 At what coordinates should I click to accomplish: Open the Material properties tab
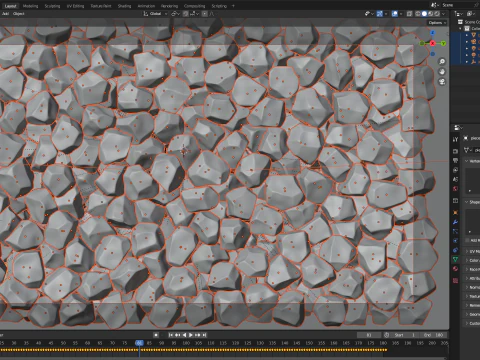[x=455, y=269]
